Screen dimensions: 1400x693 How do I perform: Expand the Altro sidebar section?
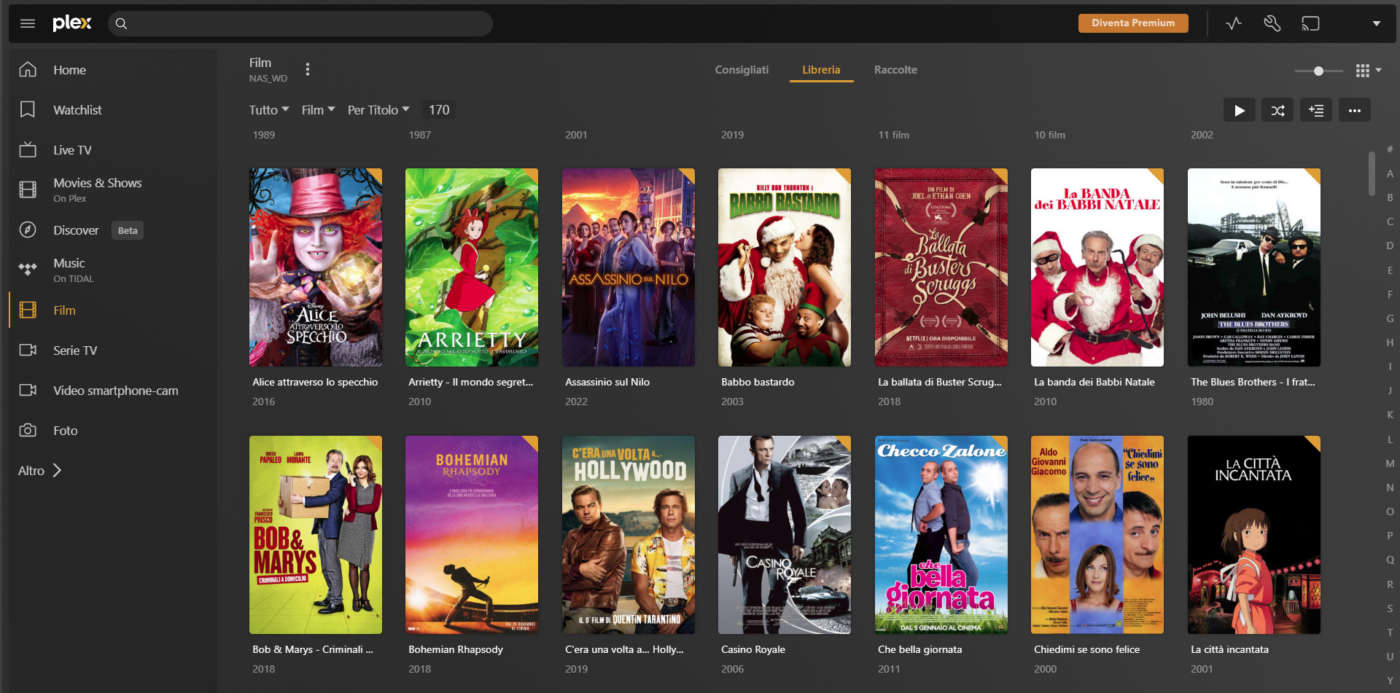[40, 470]
